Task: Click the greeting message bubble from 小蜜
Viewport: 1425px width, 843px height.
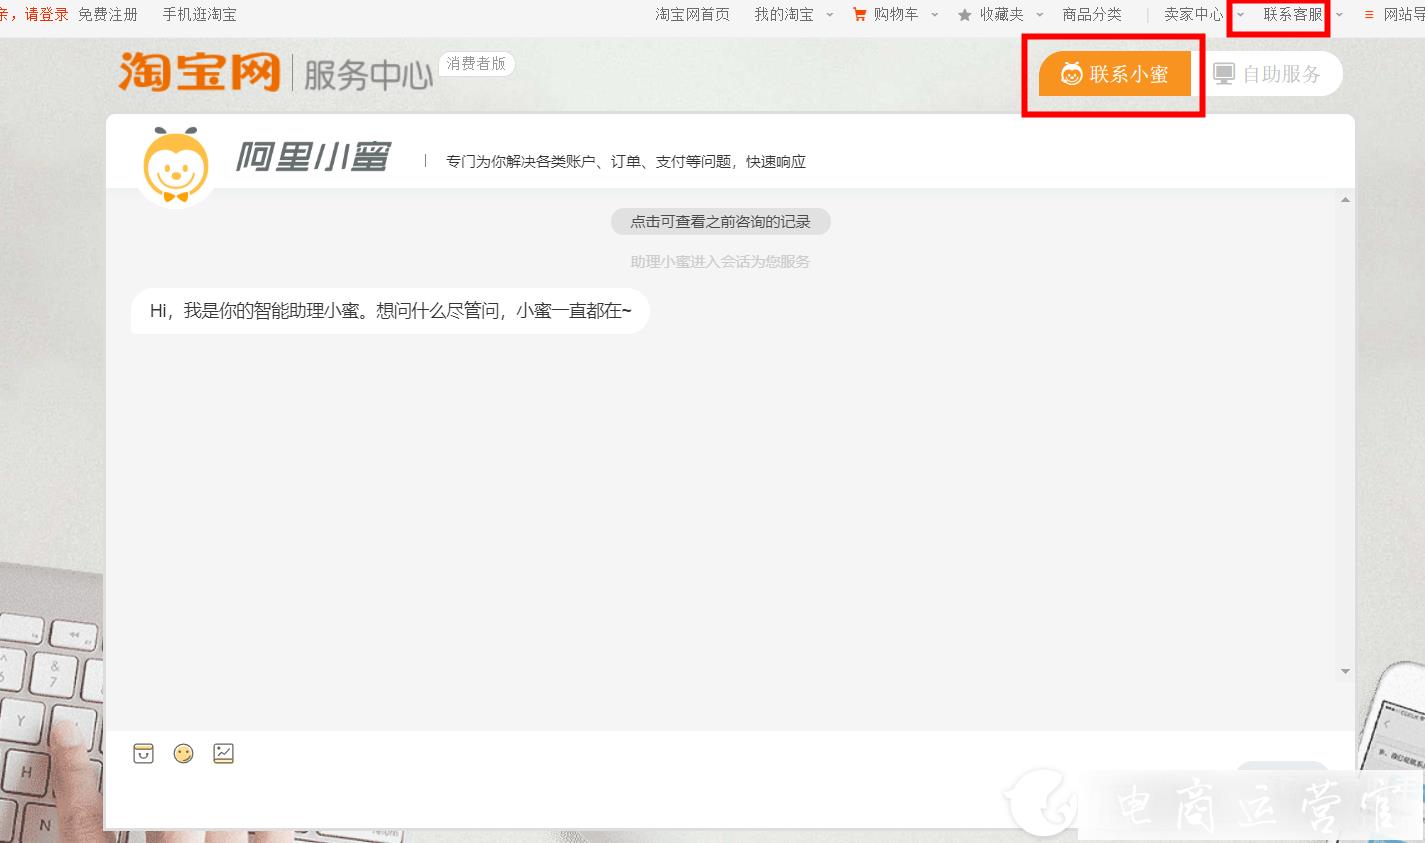Action: click(390, 311)
